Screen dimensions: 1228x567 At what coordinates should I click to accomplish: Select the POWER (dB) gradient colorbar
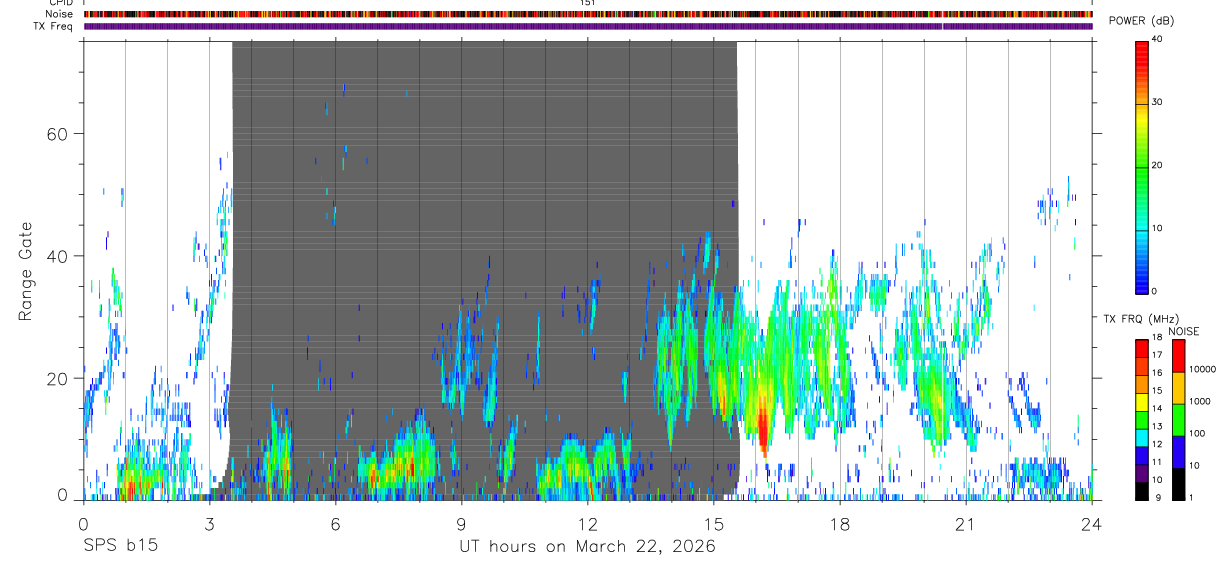(x=1142, y=166)
